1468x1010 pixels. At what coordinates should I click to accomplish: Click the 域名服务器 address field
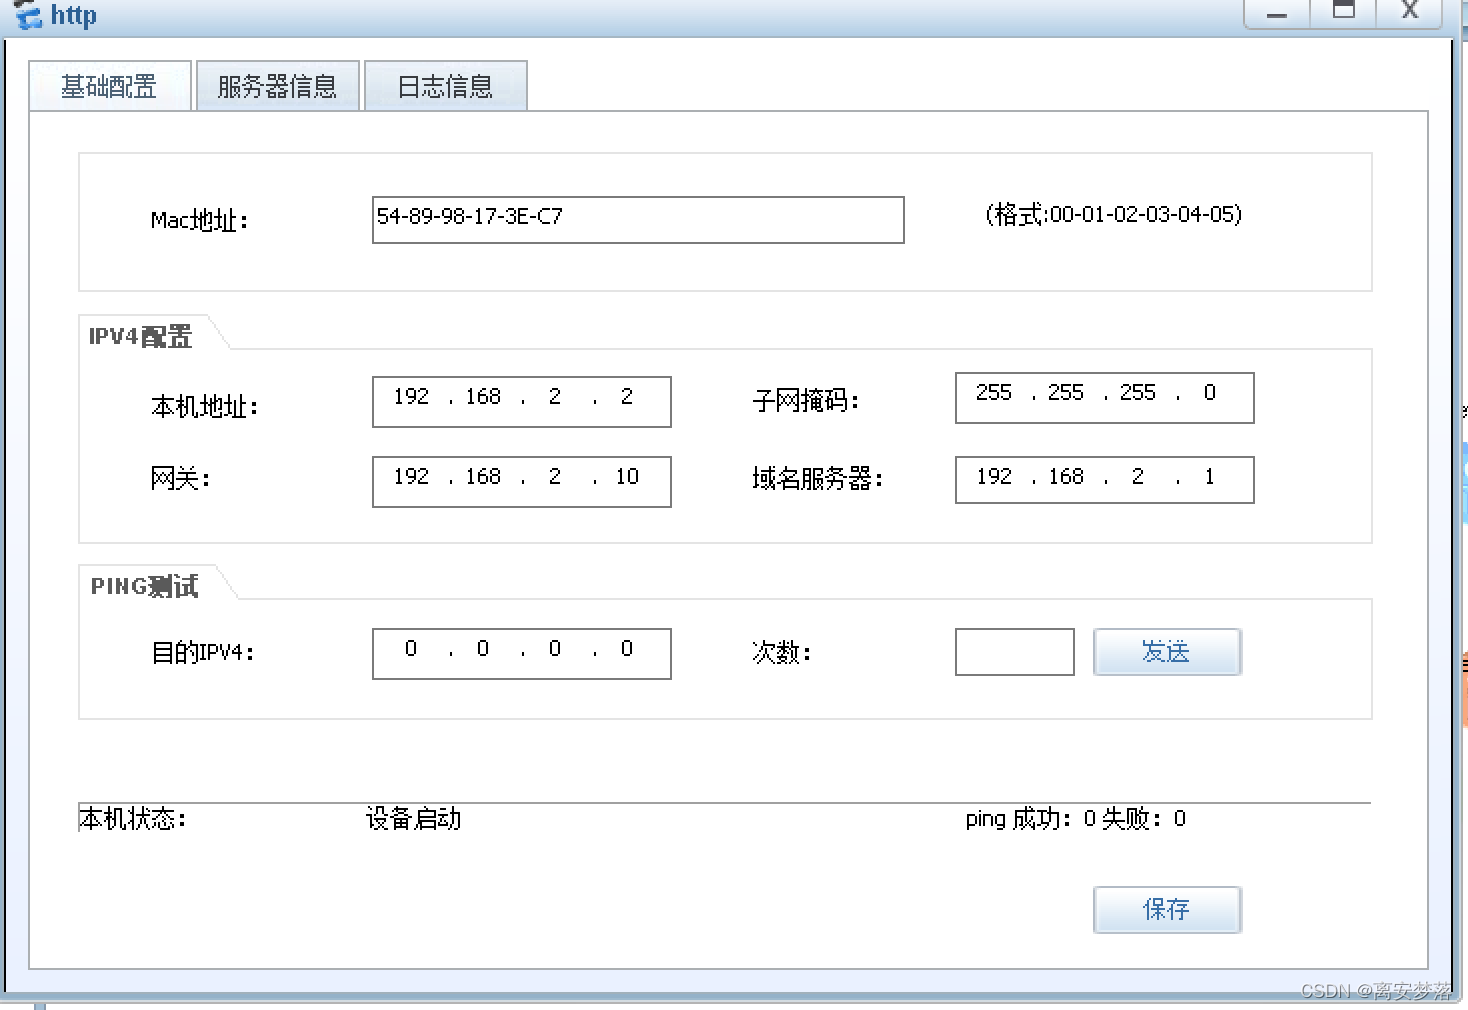(x=1104, y=478)
